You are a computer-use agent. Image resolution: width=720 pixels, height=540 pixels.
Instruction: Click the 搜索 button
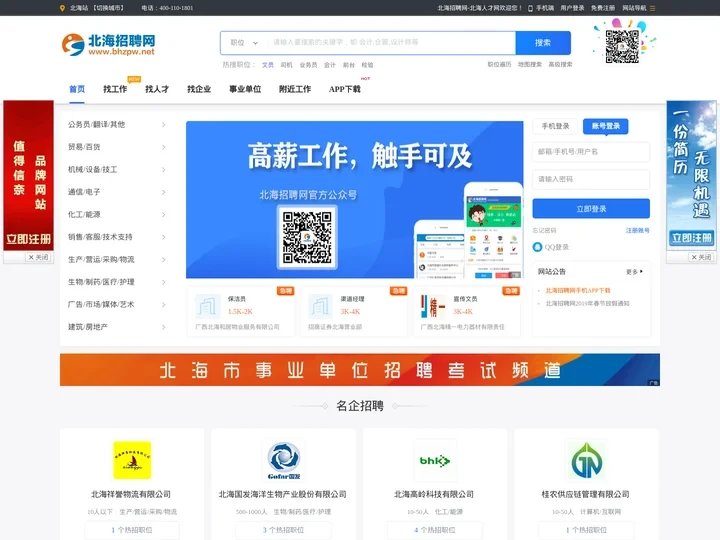click(543, 43)
